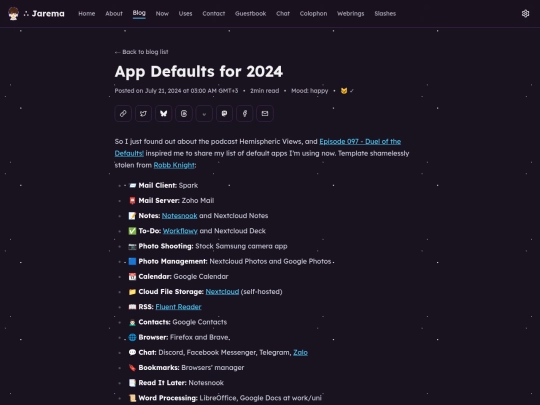
Task: Click the Word Processing list row
Action: pos(225,398)
